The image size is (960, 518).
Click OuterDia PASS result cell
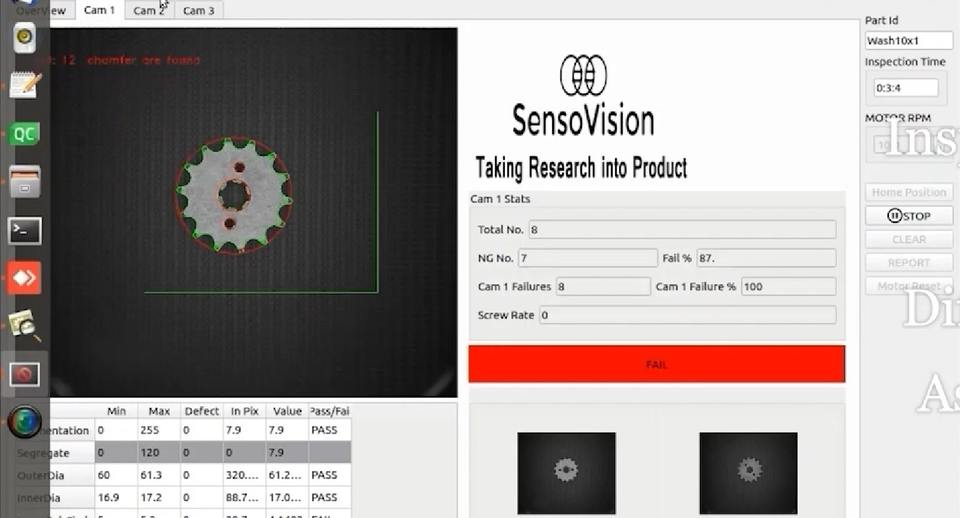[x=330, y=475]
